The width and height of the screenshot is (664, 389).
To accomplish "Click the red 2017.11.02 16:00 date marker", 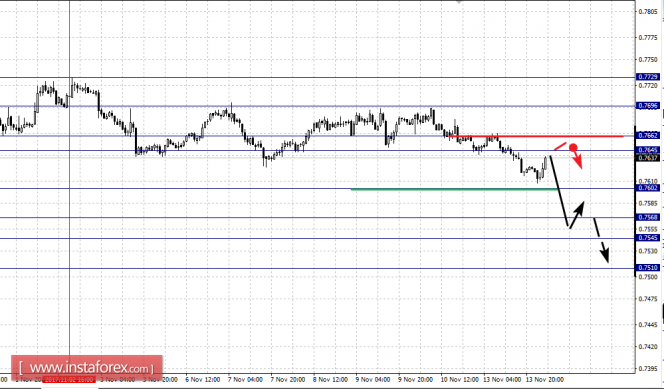I will 69,379.
